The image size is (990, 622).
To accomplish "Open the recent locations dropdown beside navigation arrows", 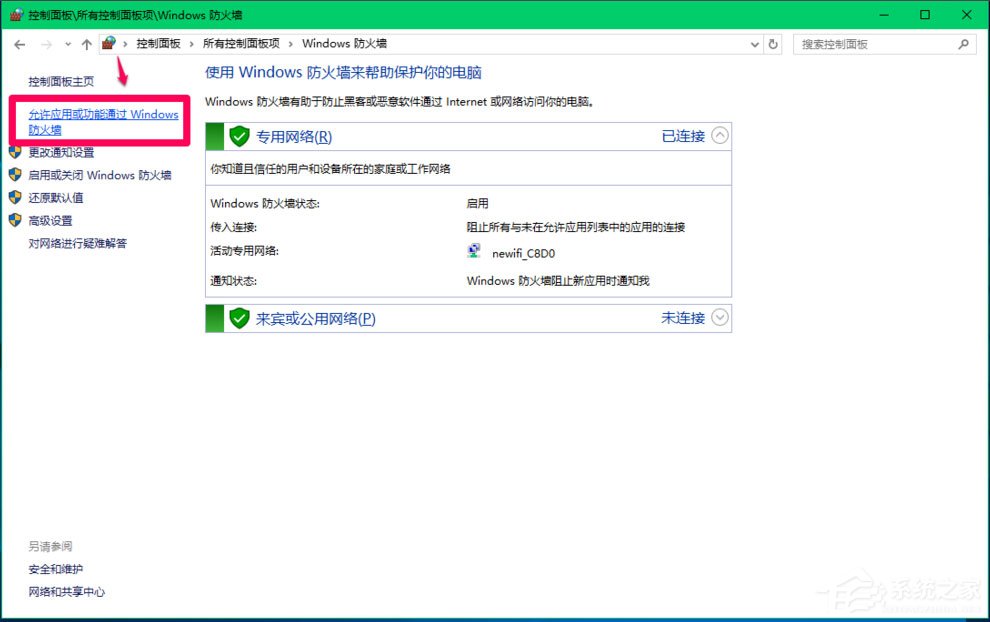I will [66, 43].
